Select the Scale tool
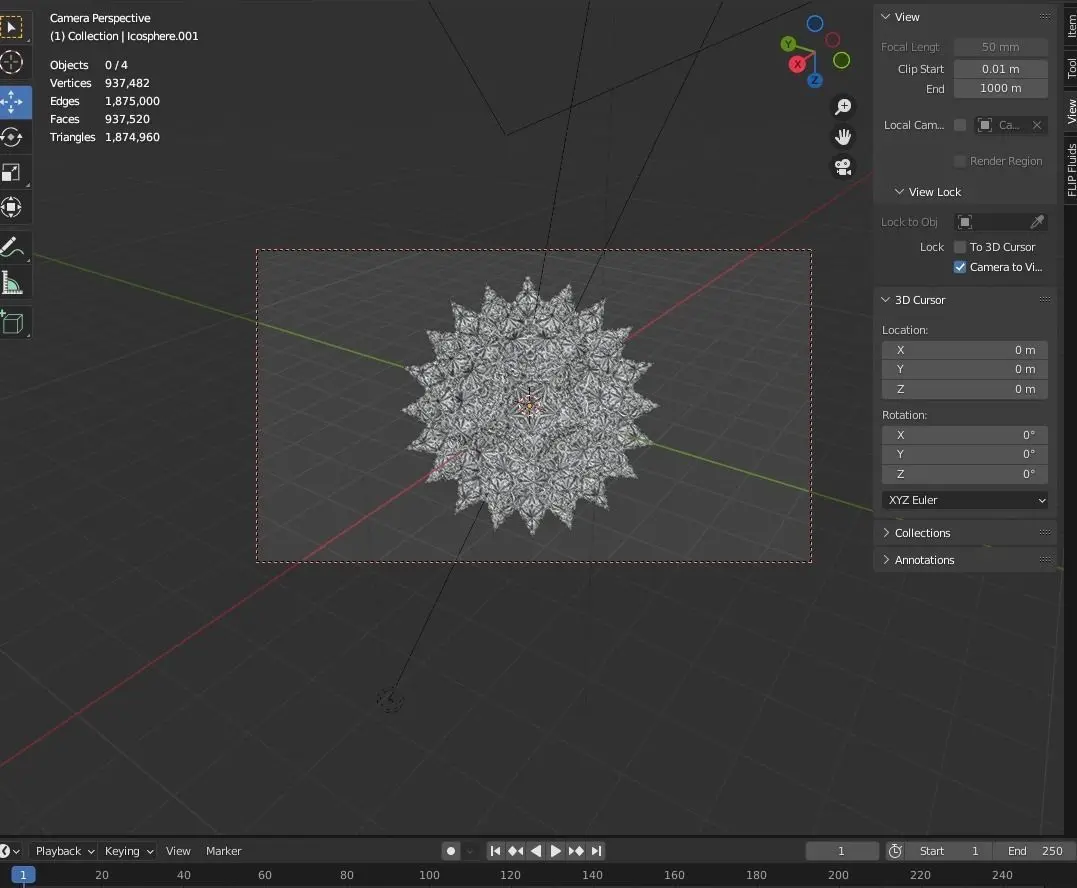Viewport: 1077px width, 888px height. point(12,172)
